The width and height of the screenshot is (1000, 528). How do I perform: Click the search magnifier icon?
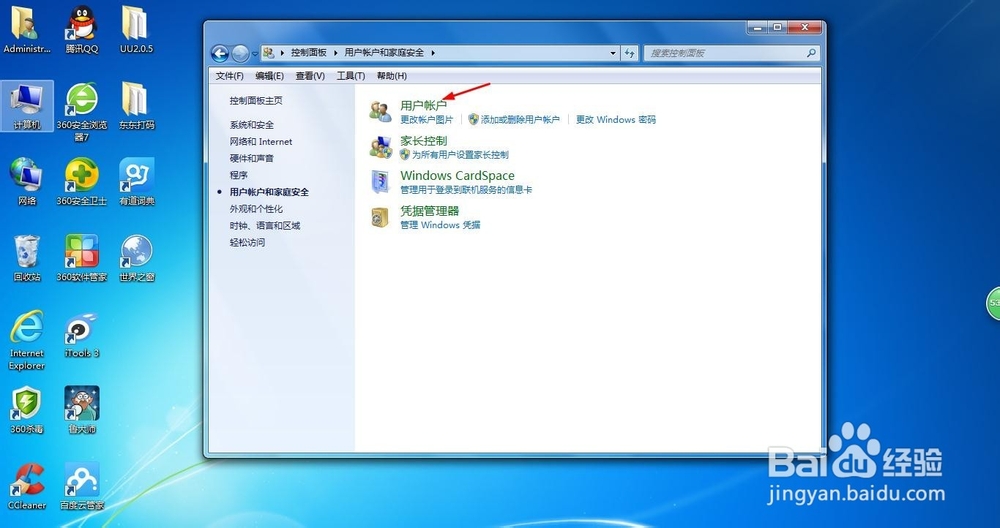point(811,53)
